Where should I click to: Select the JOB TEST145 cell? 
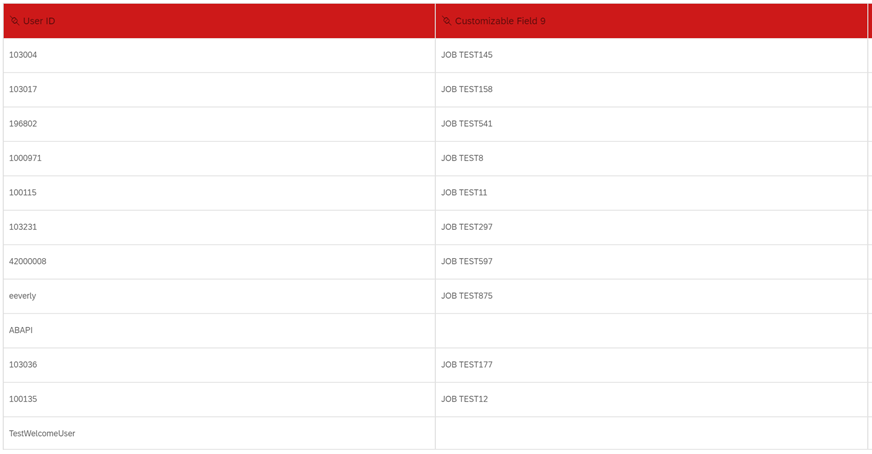(x=651, y=55)
